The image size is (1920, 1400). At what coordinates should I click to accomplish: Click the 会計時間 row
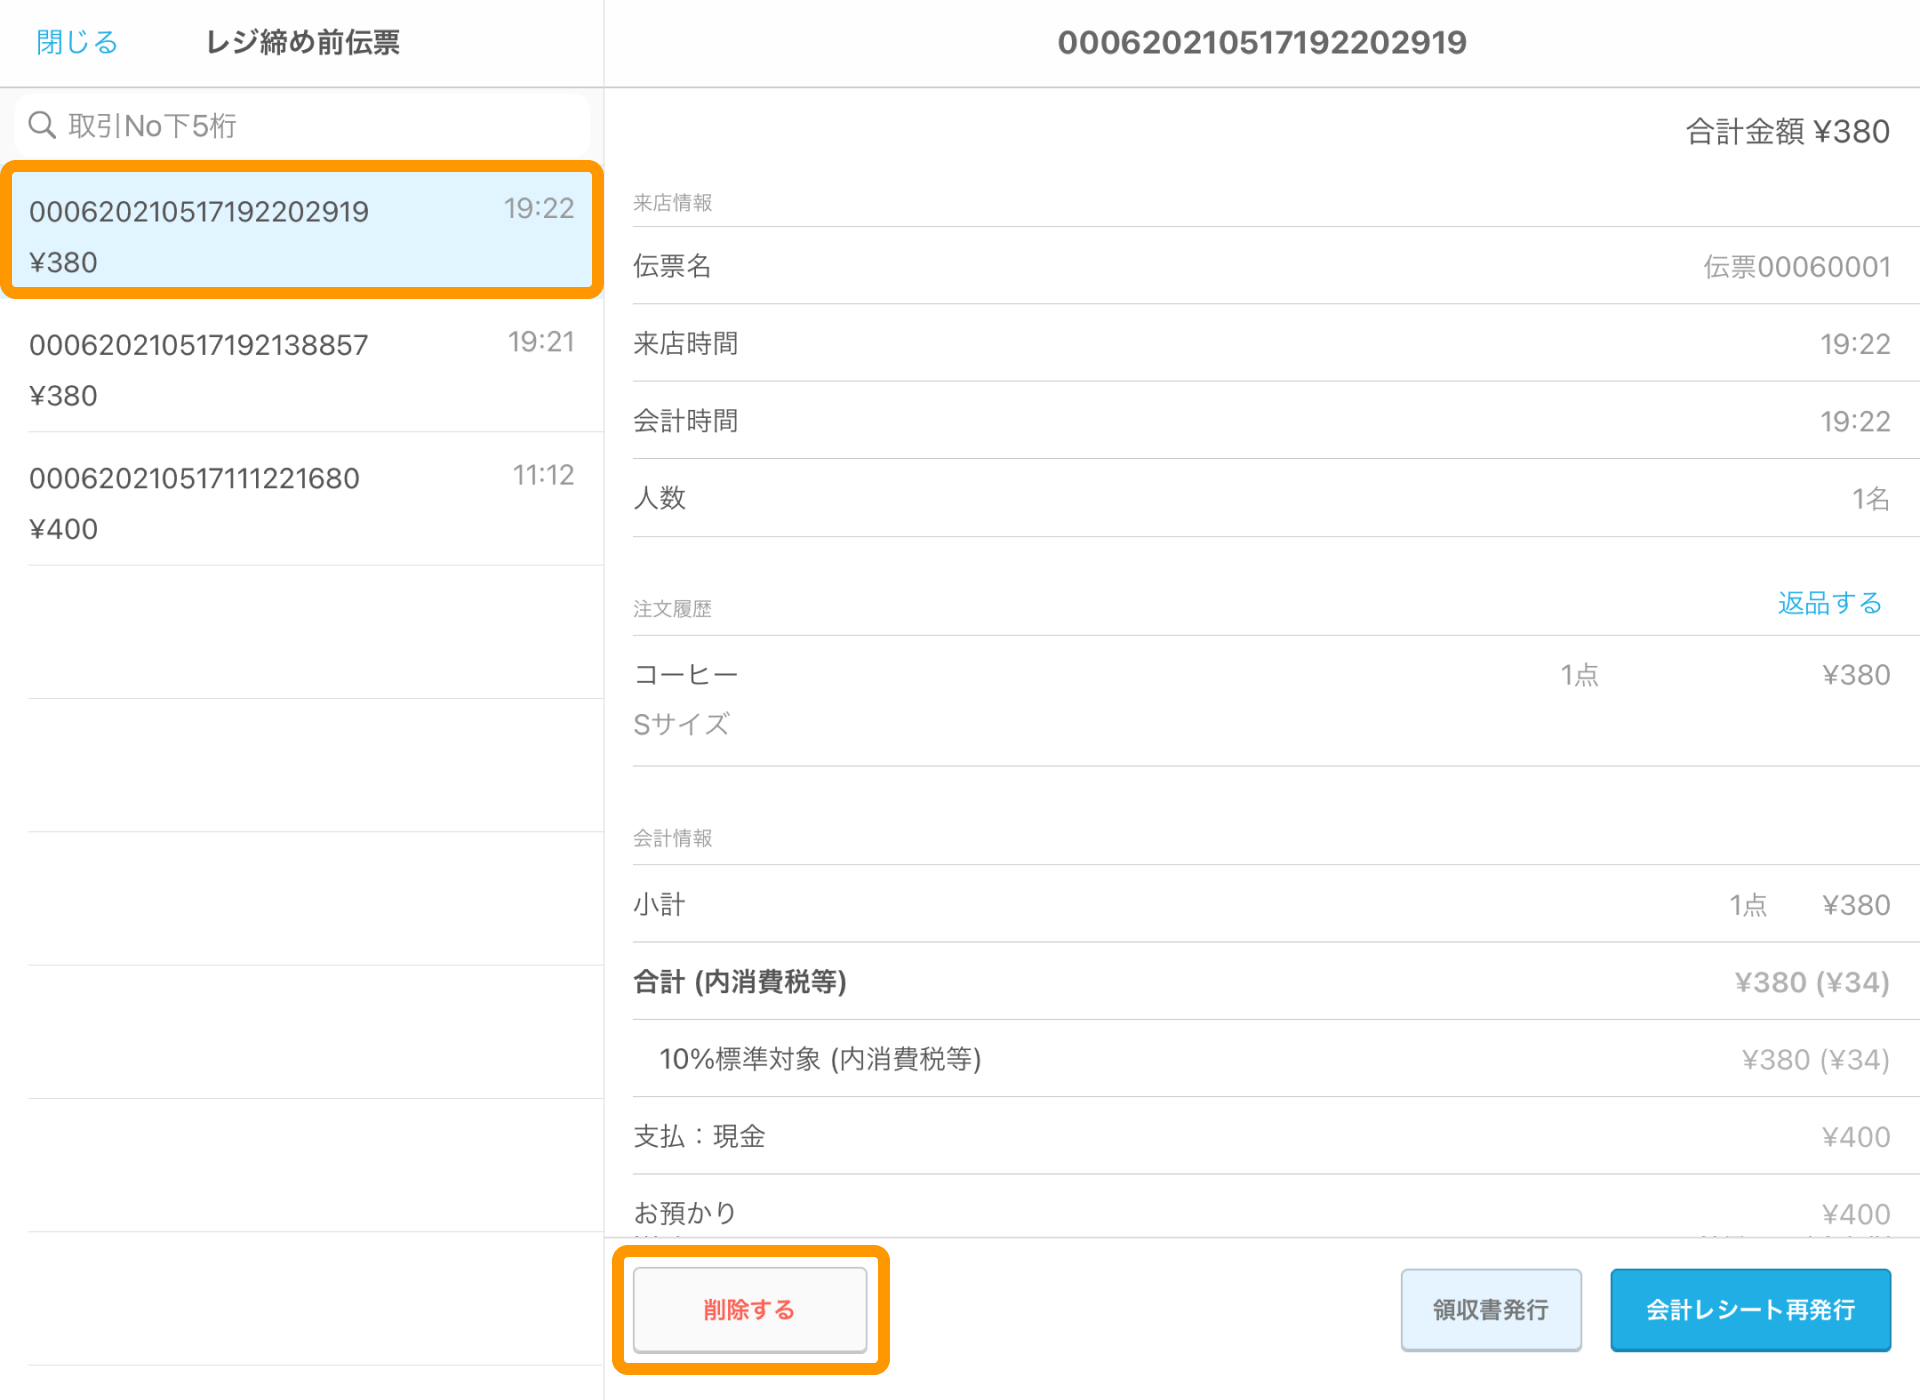pyautogui.click(x=1260, y=421)
